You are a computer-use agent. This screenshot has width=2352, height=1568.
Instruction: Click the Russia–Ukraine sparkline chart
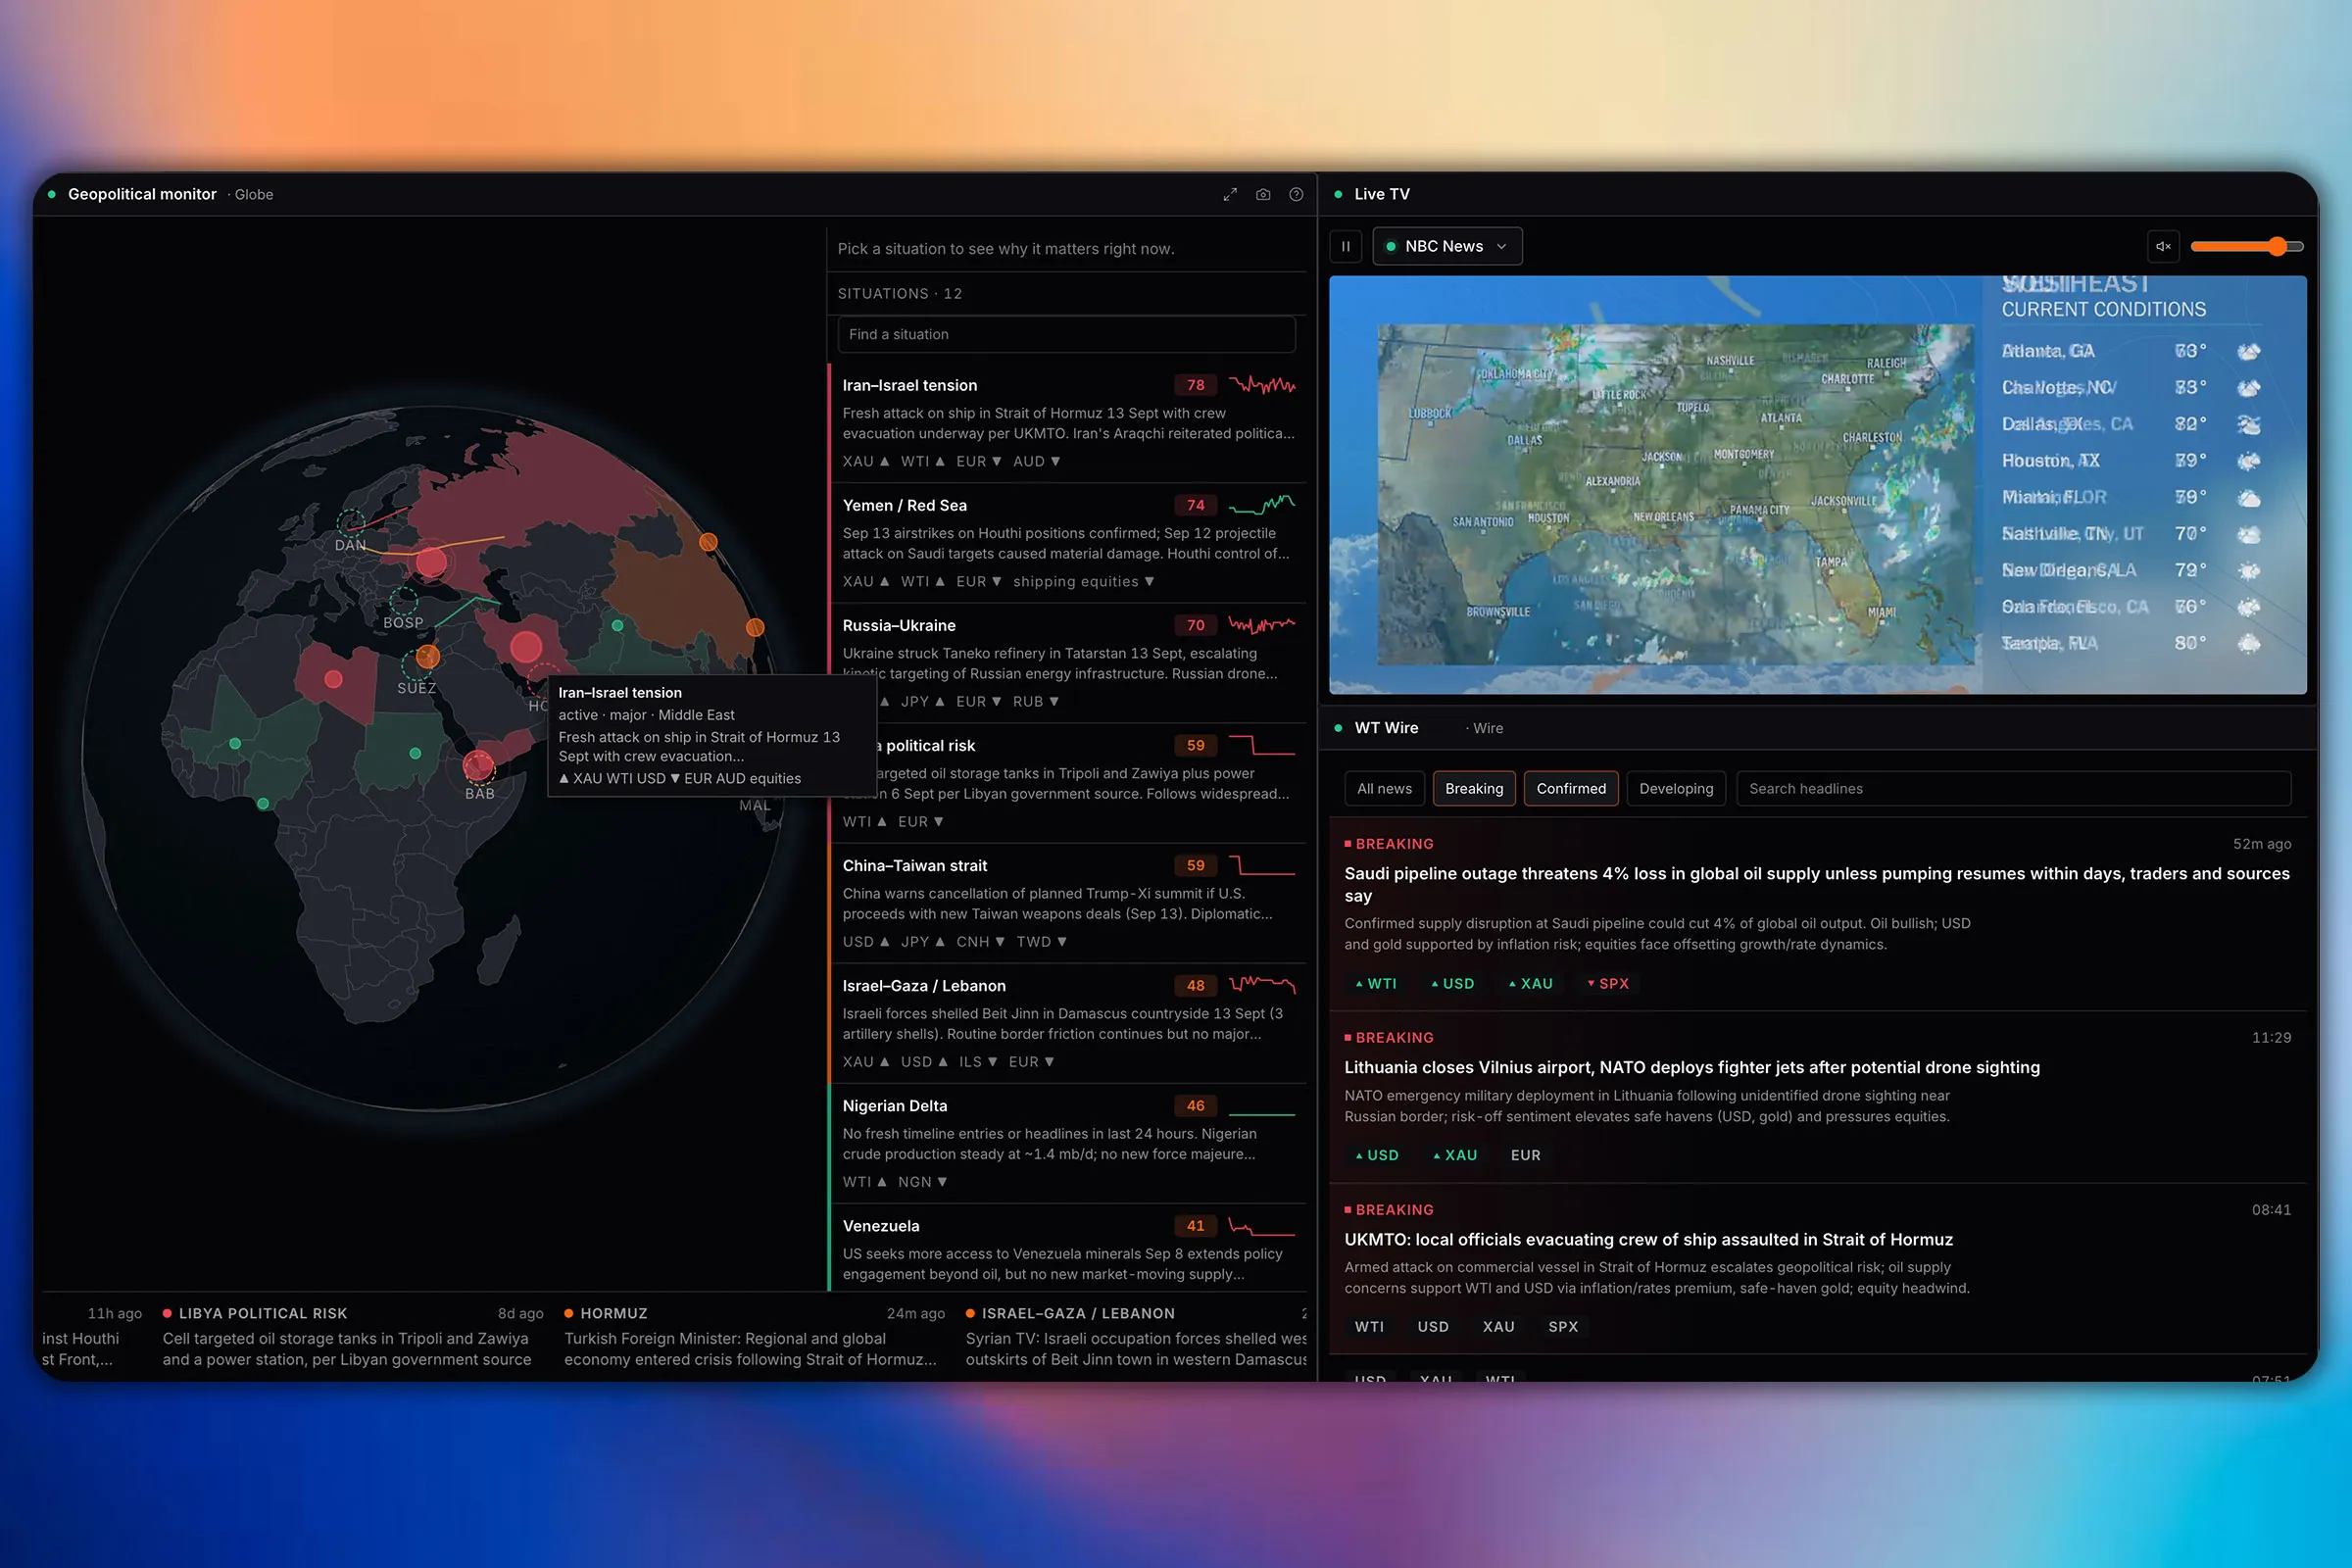[1262, 625]
